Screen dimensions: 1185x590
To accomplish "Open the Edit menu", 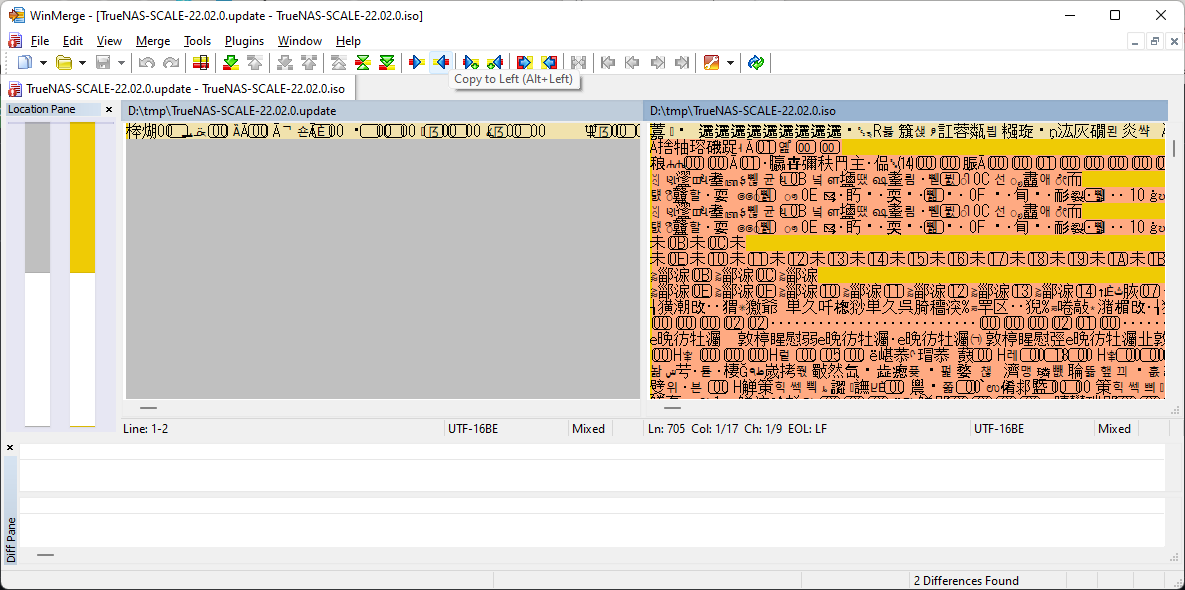I will 73,41.
